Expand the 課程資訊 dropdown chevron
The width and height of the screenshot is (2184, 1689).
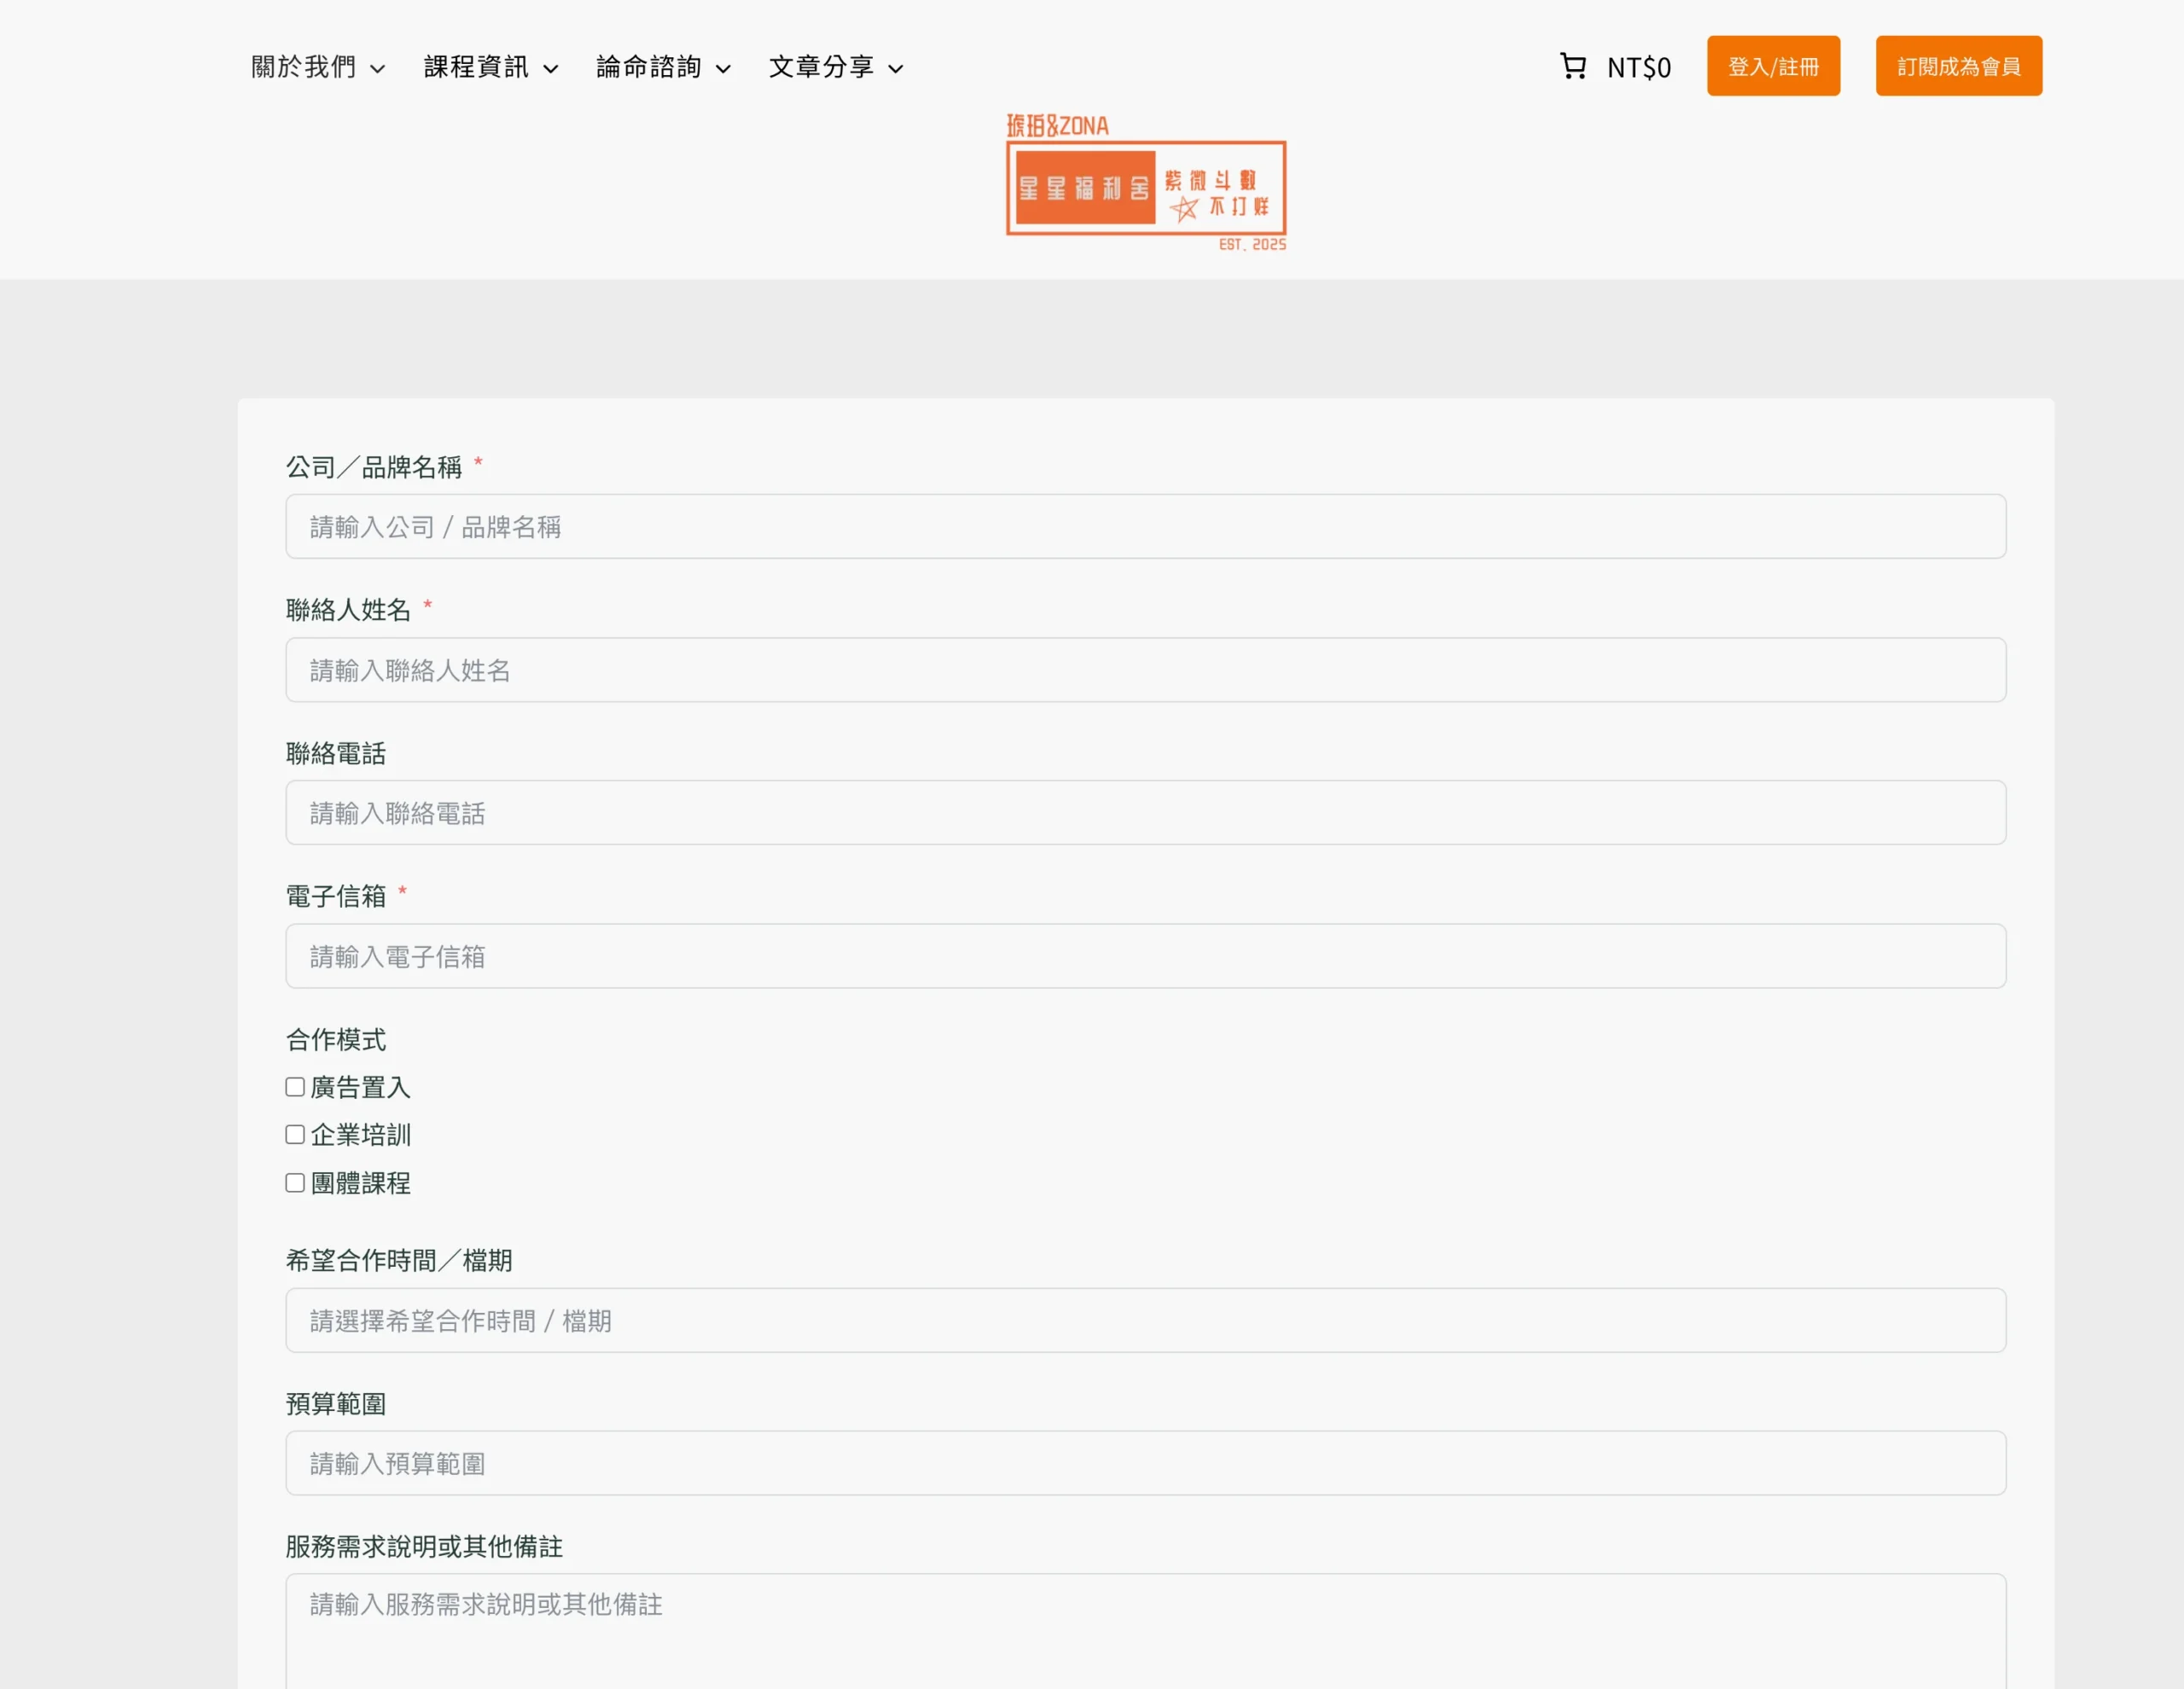551,69
